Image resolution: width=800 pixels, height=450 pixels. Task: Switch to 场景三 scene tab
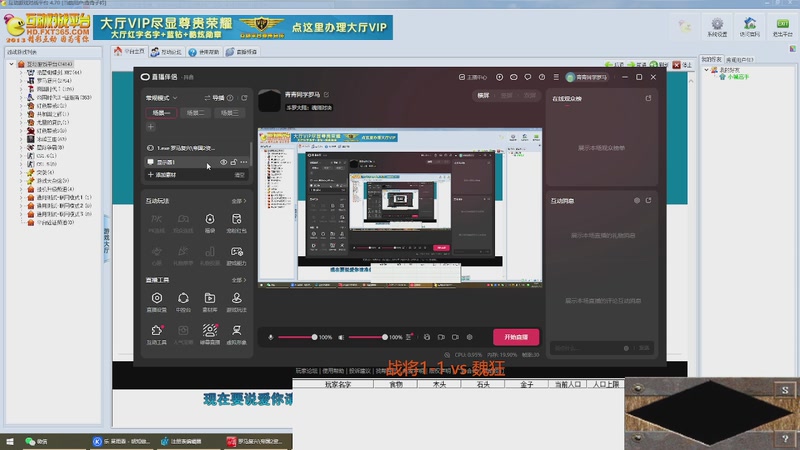[x=230, y=113]
